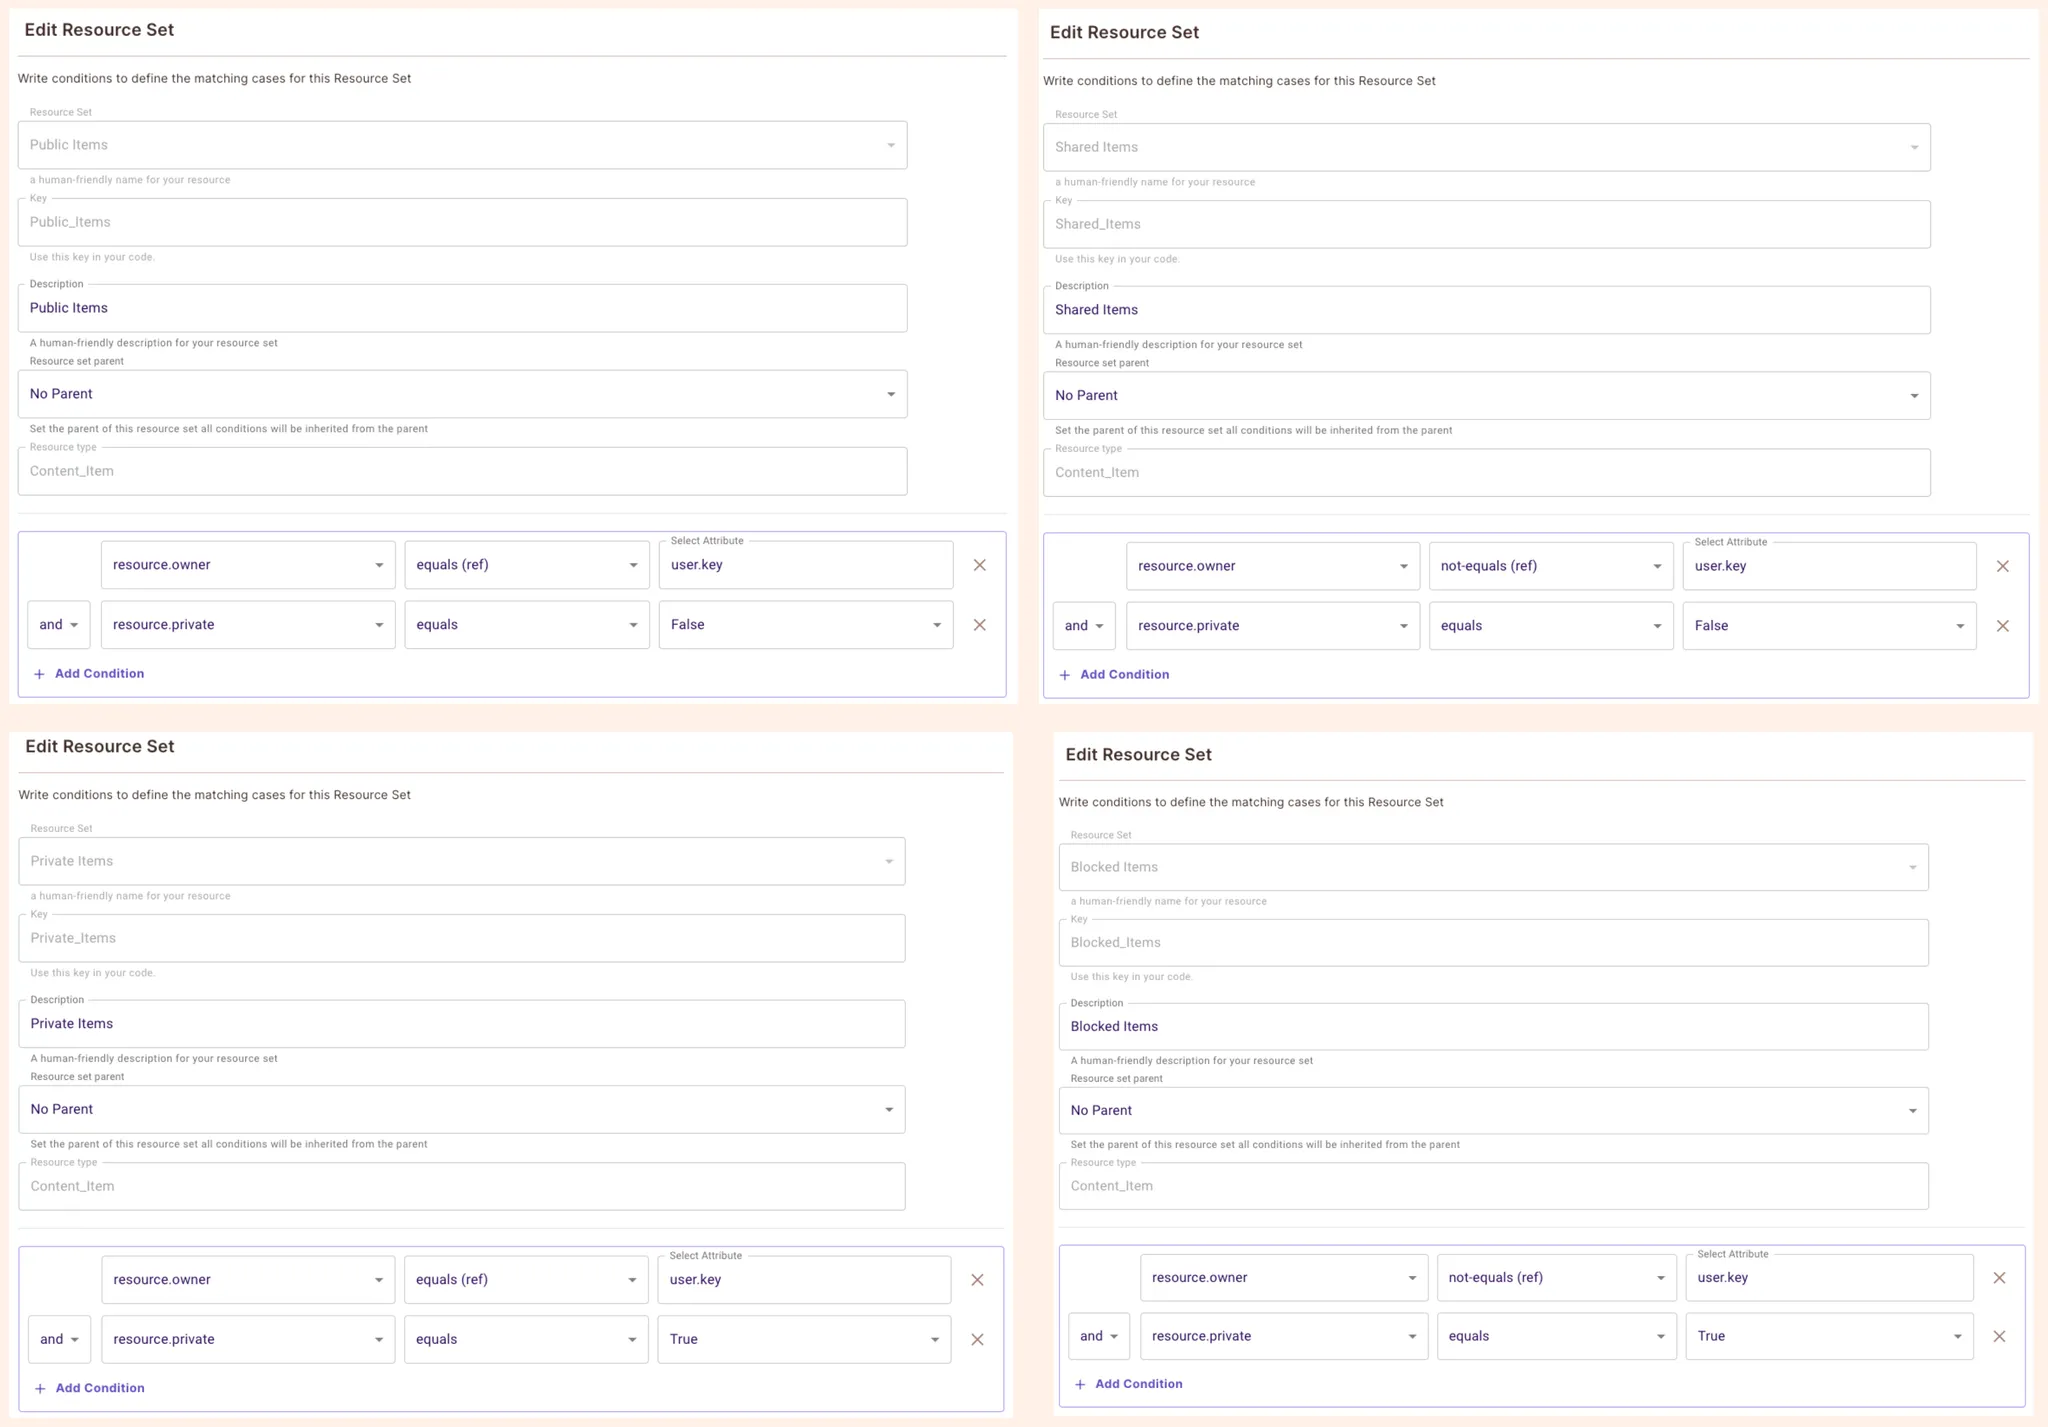Remove the resource.private condition in Public Items
The height and width of the screenshot is (1427, 2048).
point(979,624)
